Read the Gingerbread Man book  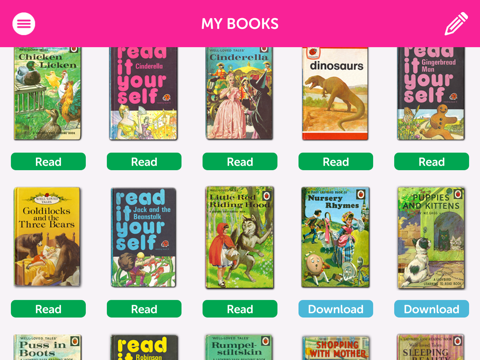click(432, 162)
